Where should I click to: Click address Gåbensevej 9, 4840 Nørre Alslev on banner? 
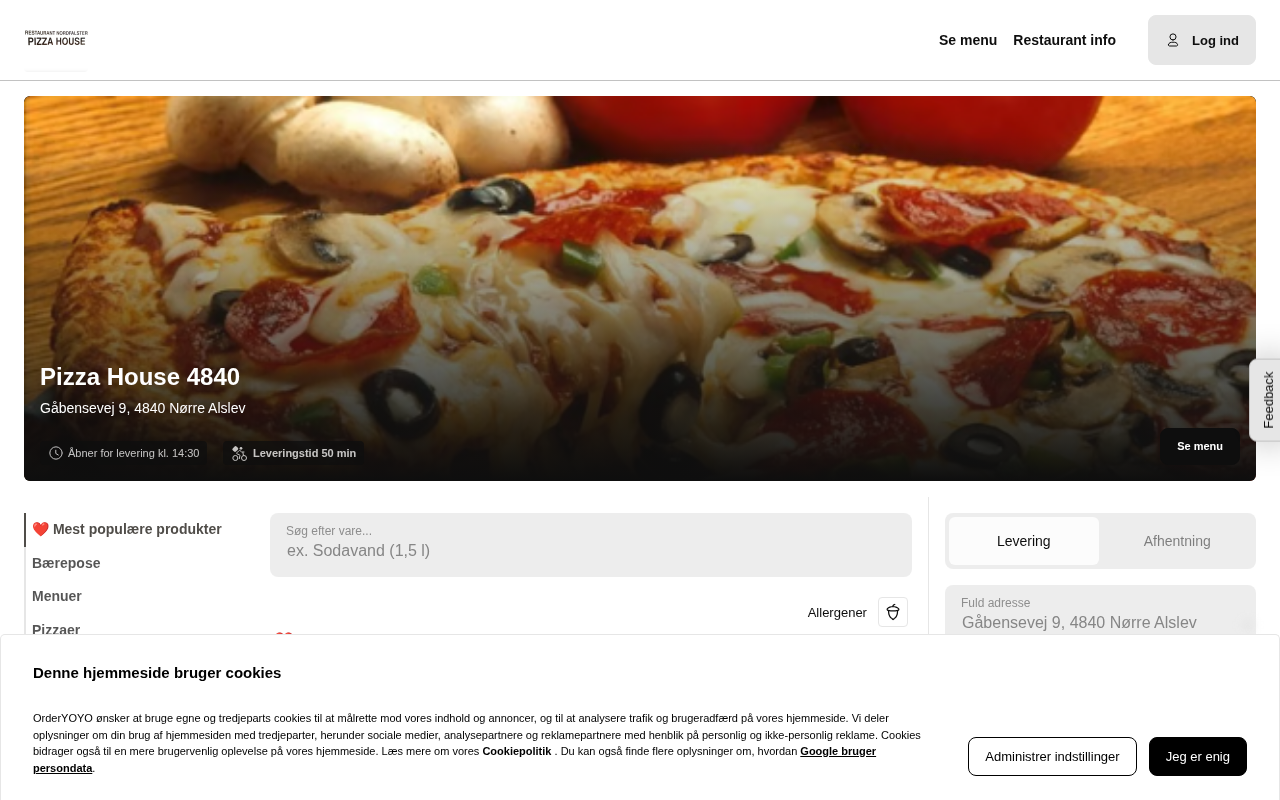pyautogui.click(x=143, y=408)
